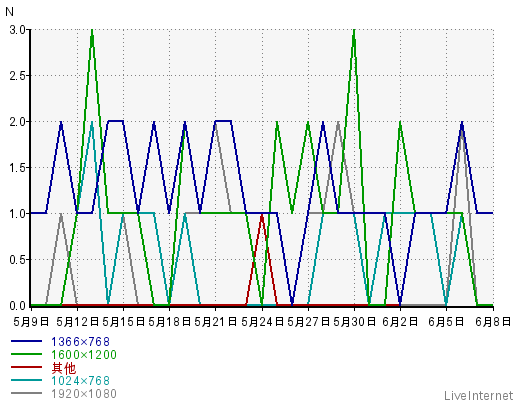Click the 6月2日 date label on the axis
This screenshot has height=405, width=520.
click(400, 322)
